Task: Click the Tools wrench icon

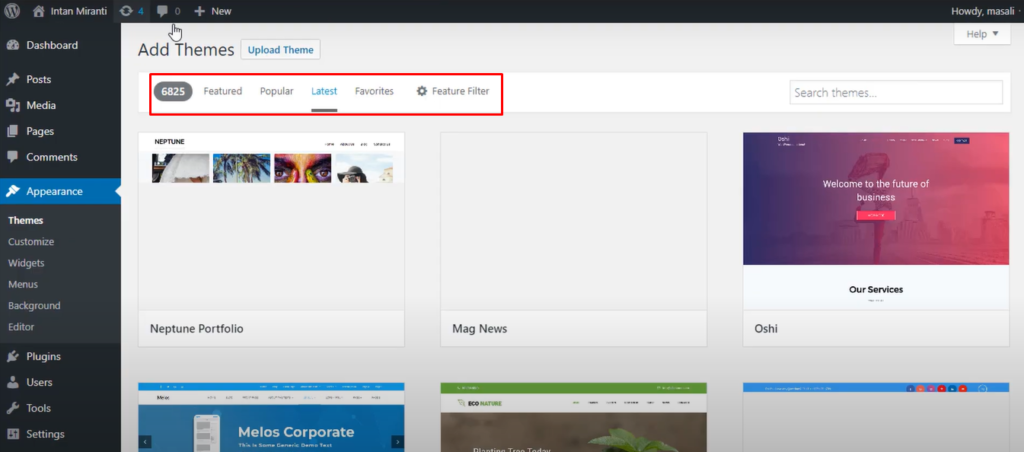Action: coord(12,408)
